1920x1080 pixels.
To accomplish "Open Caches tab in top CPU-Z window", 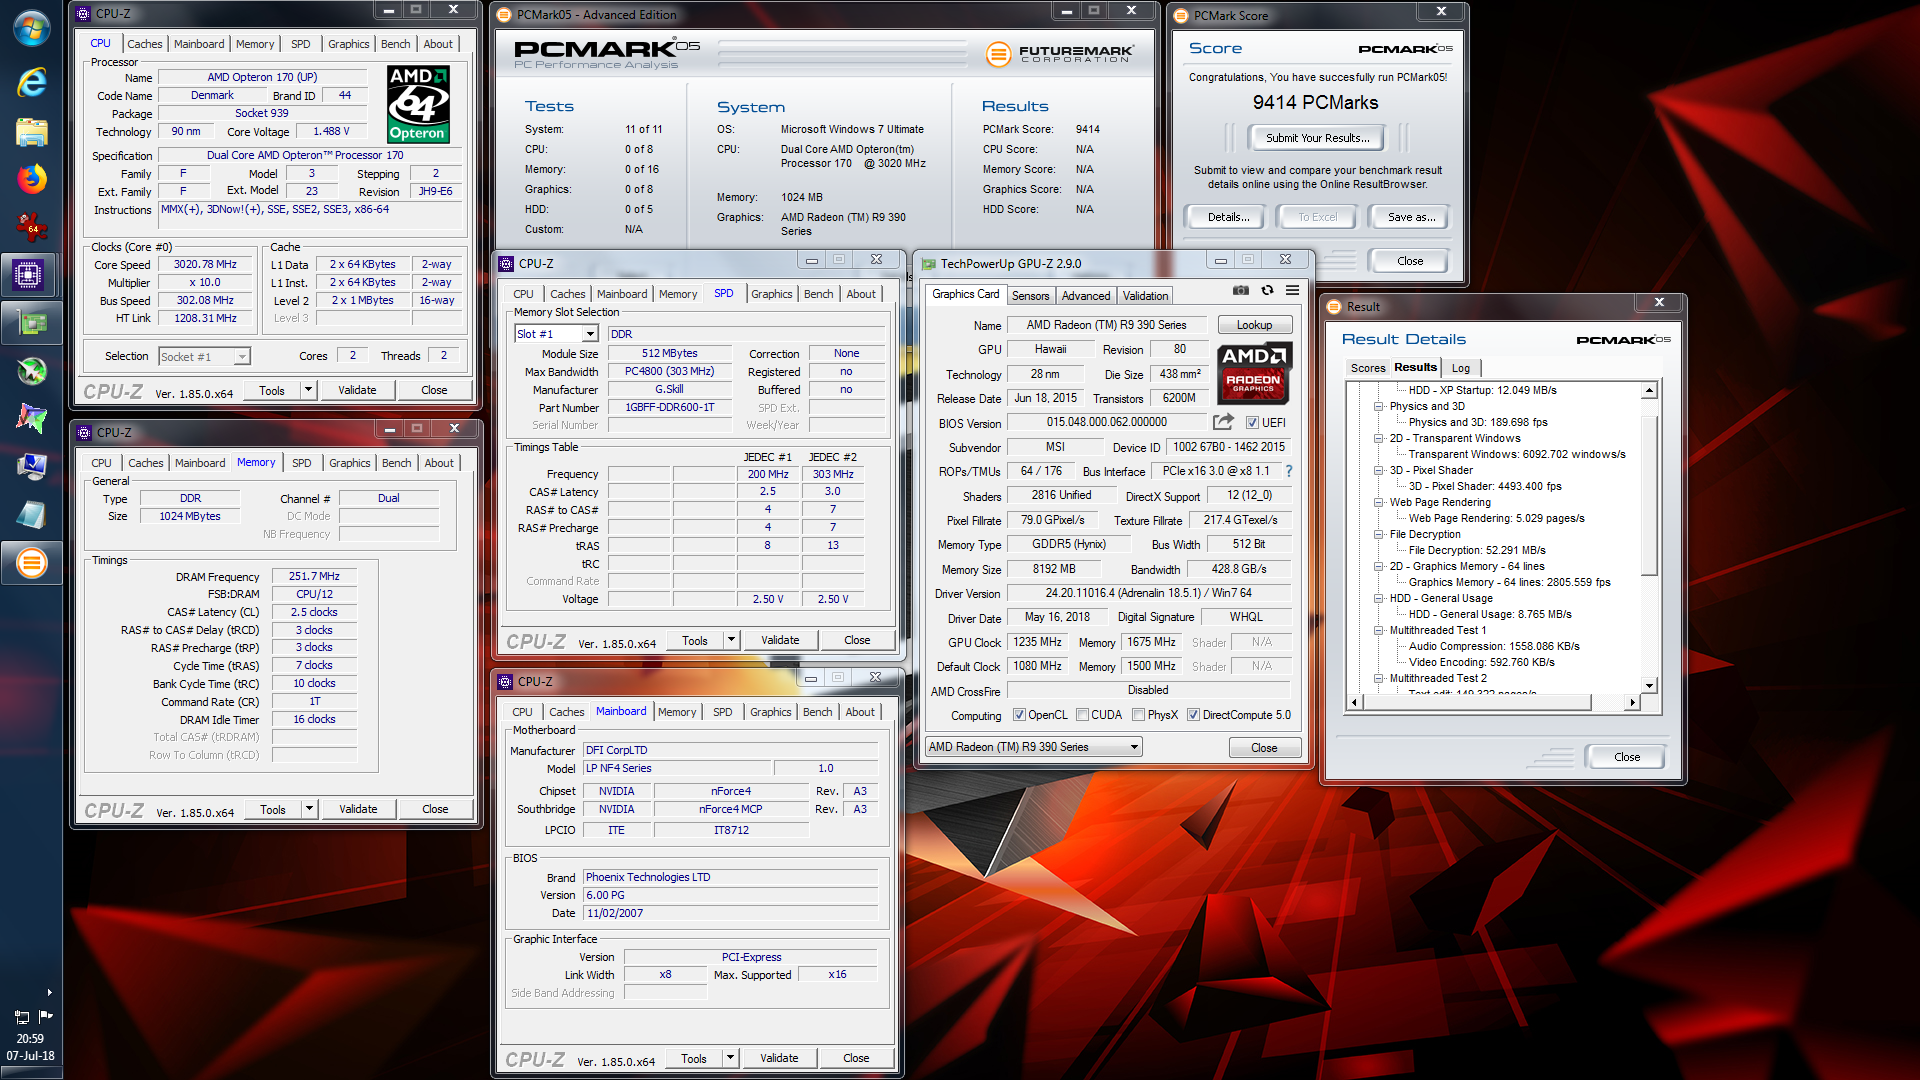I will 144,44.
